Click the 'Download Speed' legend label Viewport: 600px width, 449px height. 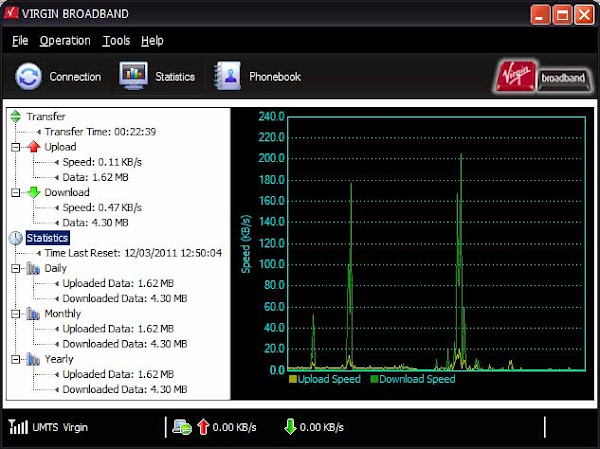pos(417,379)
